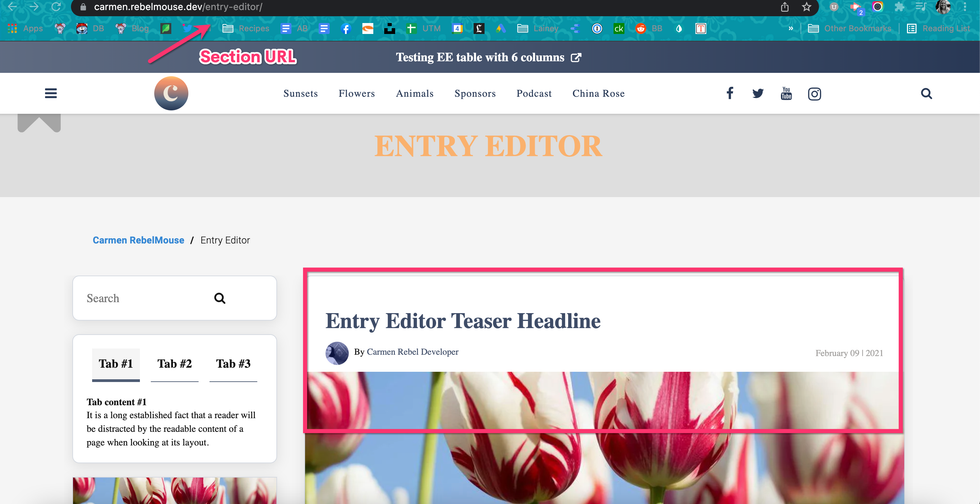The height and width of the screenshot is (504, 980).
Task: Open the Facebook social icon
Action: (730, 94)
